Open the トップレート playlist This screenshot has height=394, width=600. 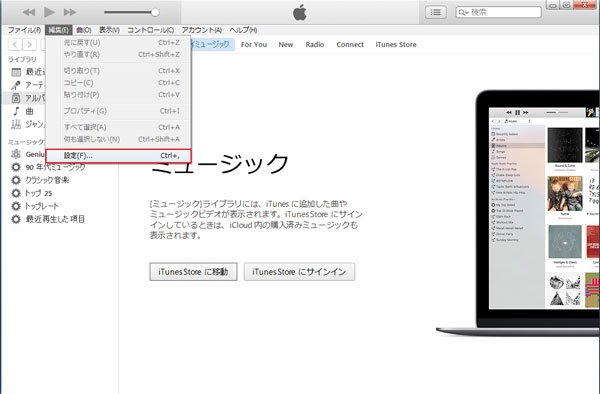tap(42, 206)
